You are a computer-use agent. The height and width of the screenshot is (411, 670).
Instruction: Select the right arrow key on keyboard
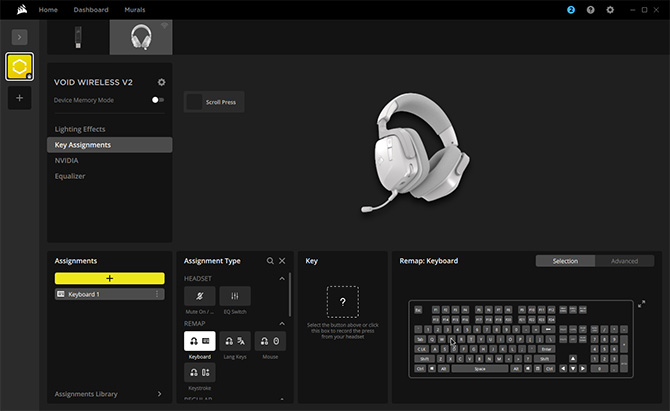click(x=583, y=369)
